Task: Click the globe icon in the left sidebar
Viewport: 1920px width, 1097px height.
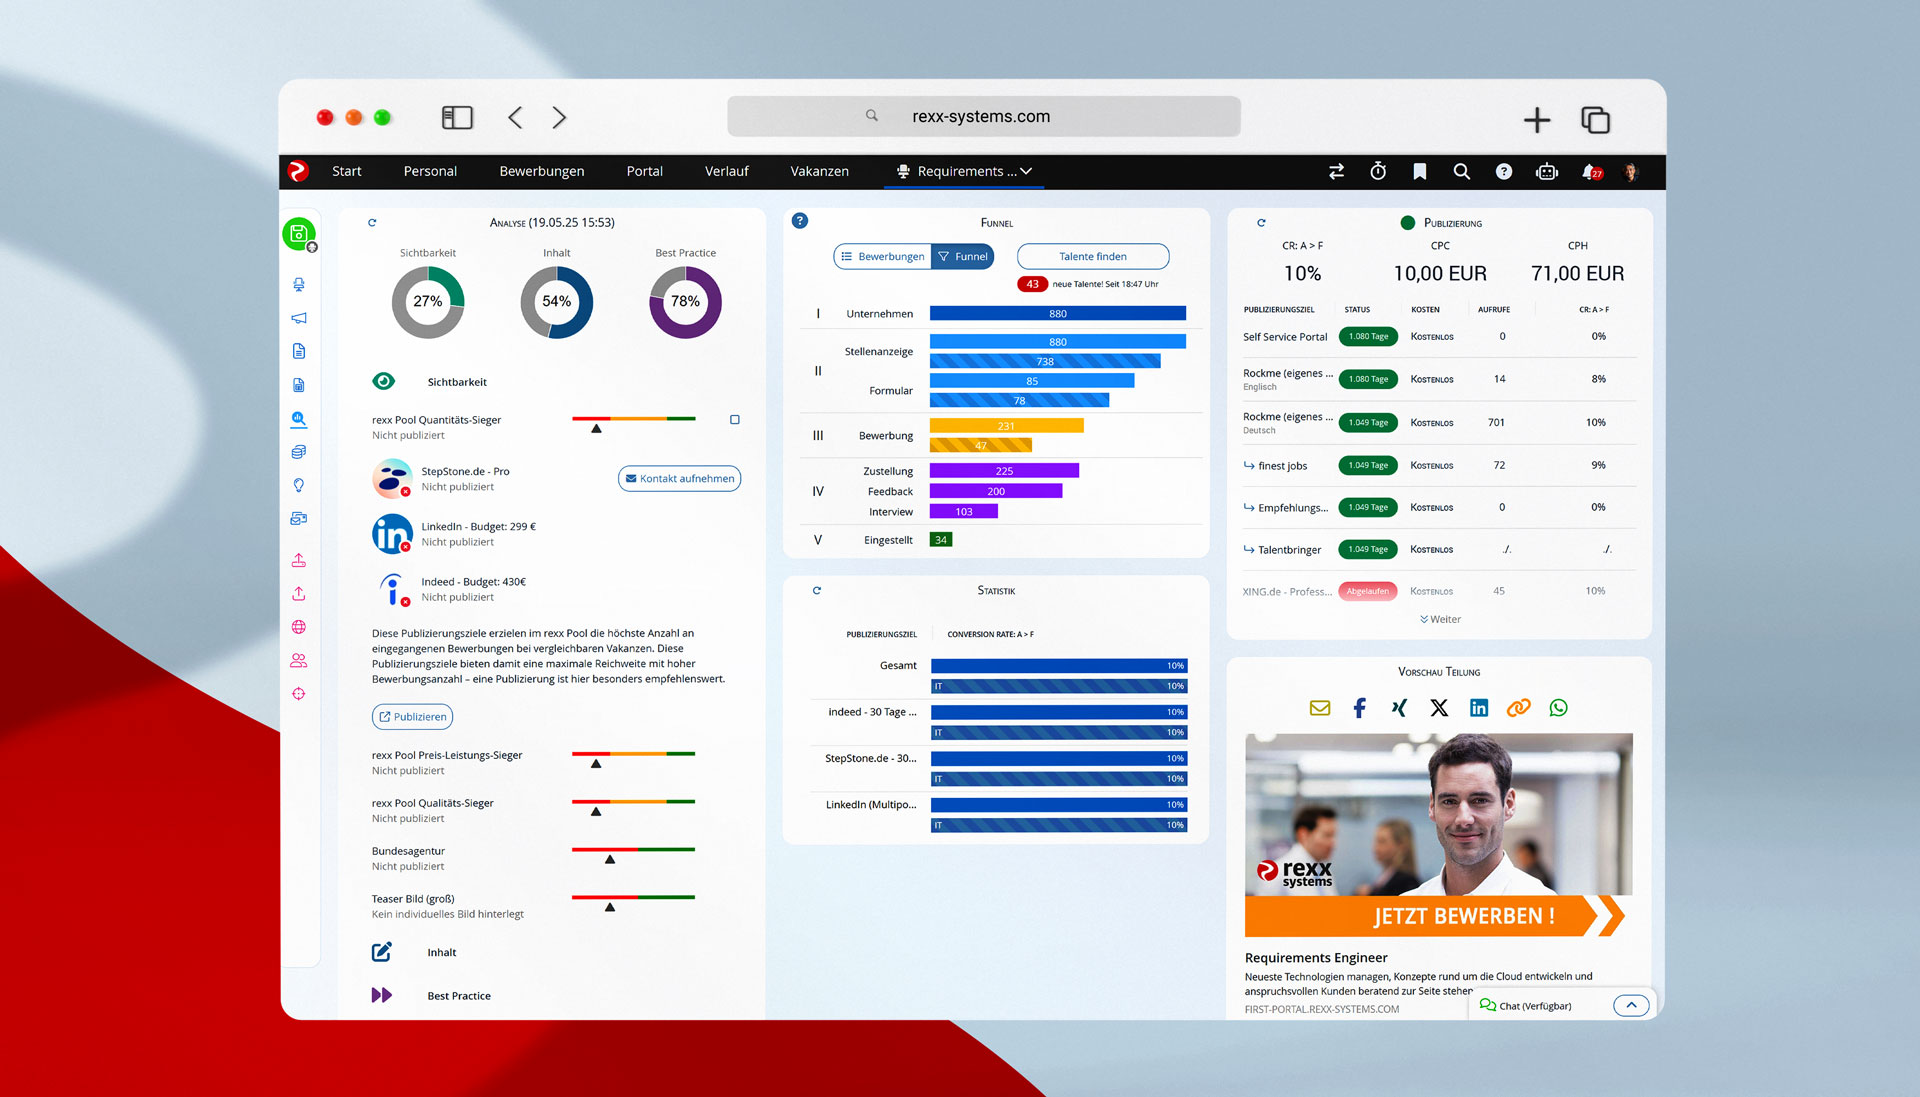Action: click(x=298, y=626)
